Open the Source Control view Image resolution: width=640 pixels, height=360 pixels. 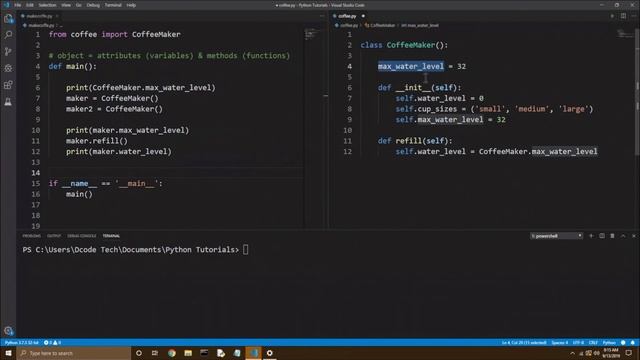point(8,51)
